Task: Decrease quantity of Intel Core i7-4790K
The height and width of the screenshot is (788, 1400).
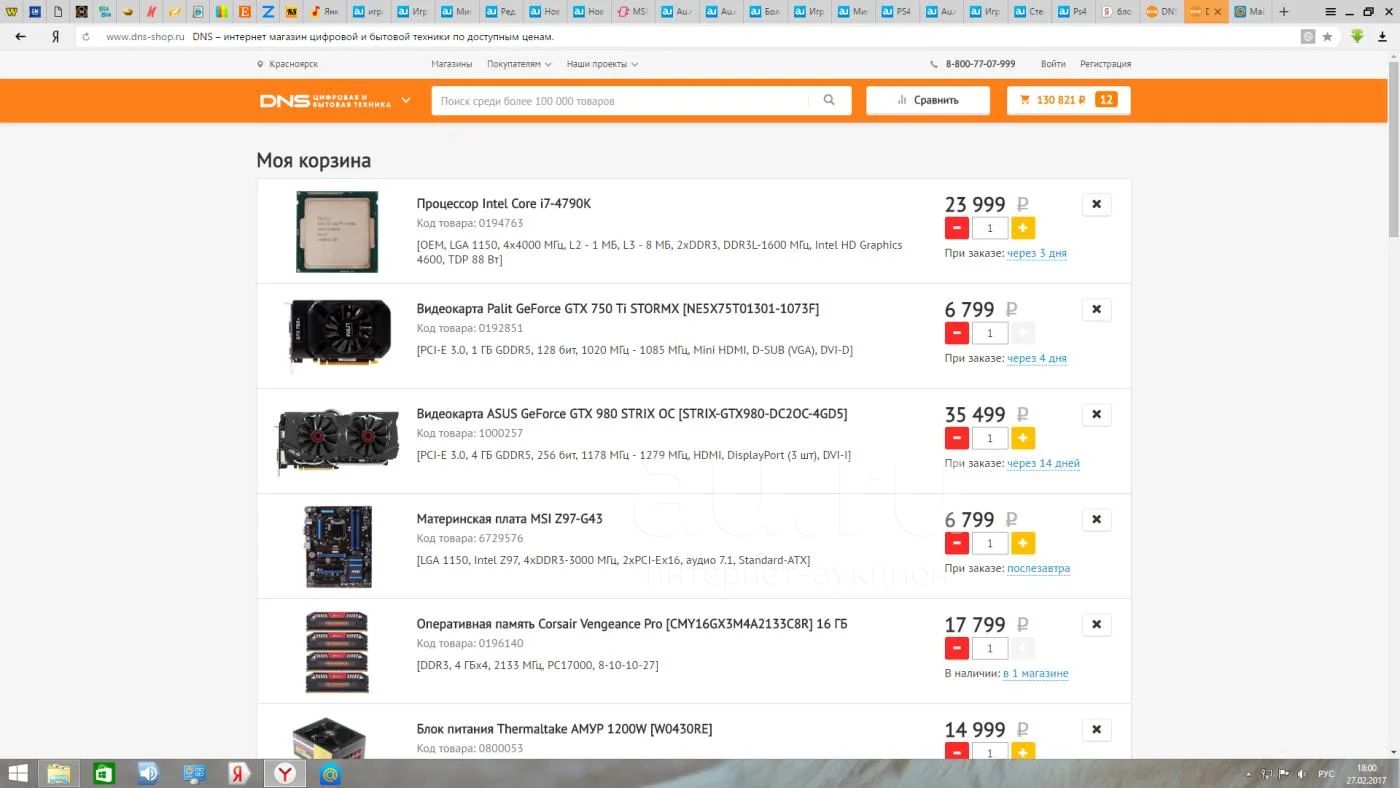Action: point(956,228)
